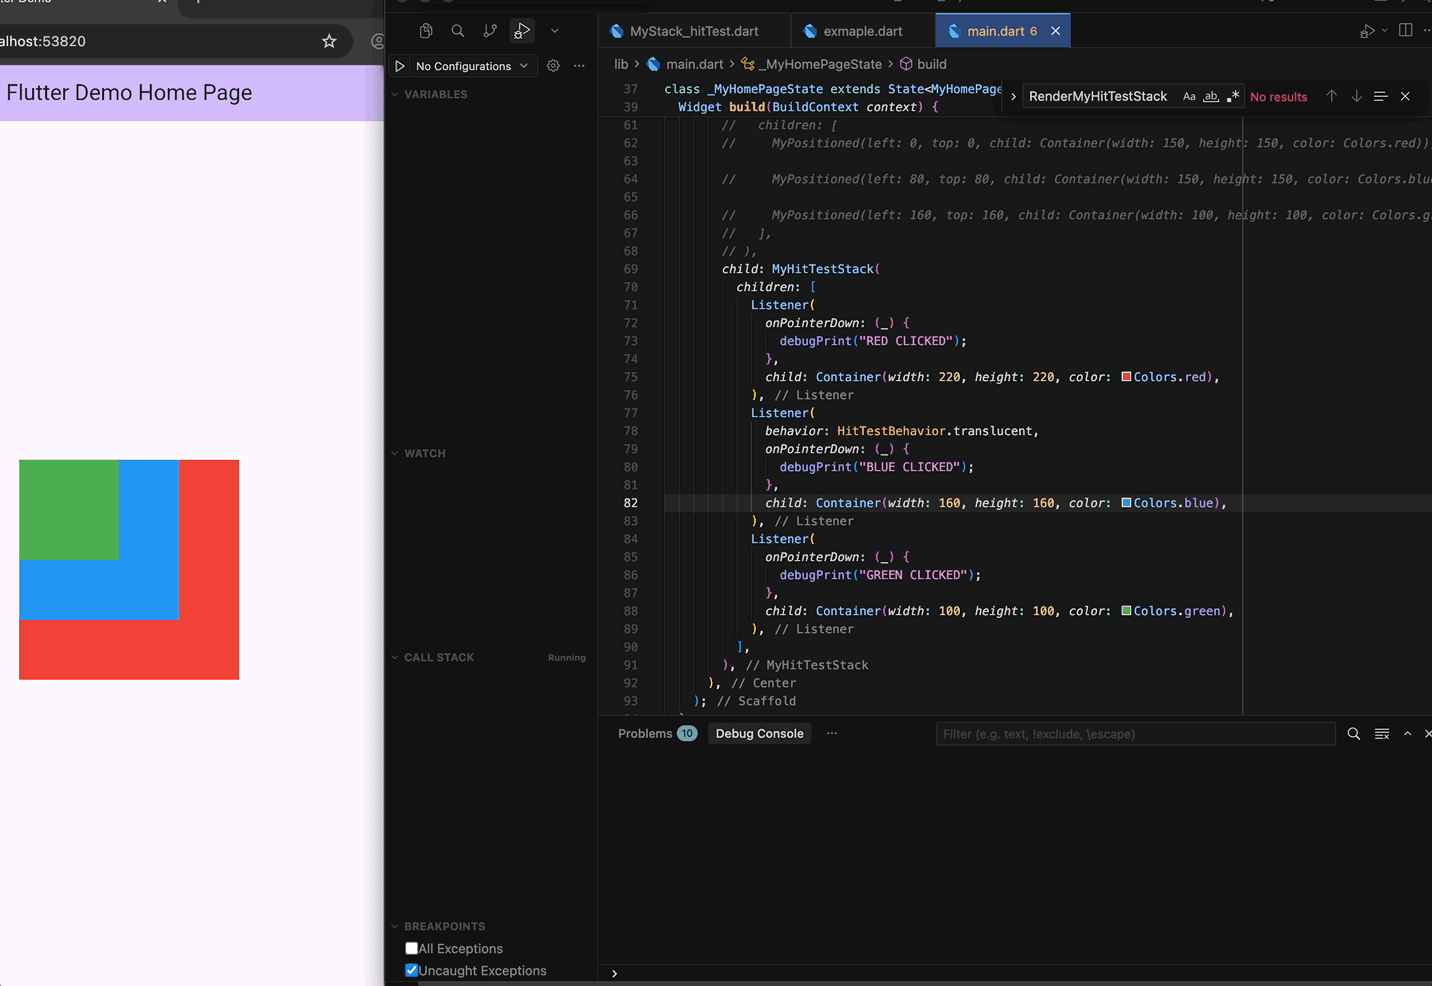
Task: Toggle Match Whole Word in find widget
Action: 1211,97
